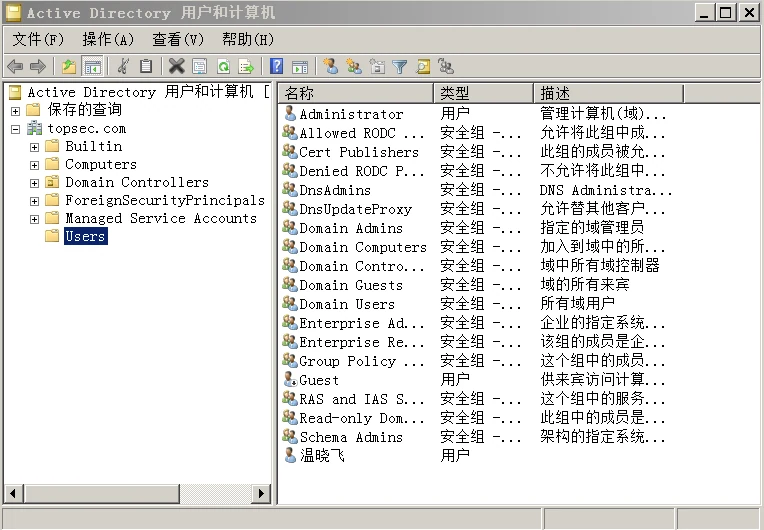Create new user with toolbar icon

tap(331, 66)
